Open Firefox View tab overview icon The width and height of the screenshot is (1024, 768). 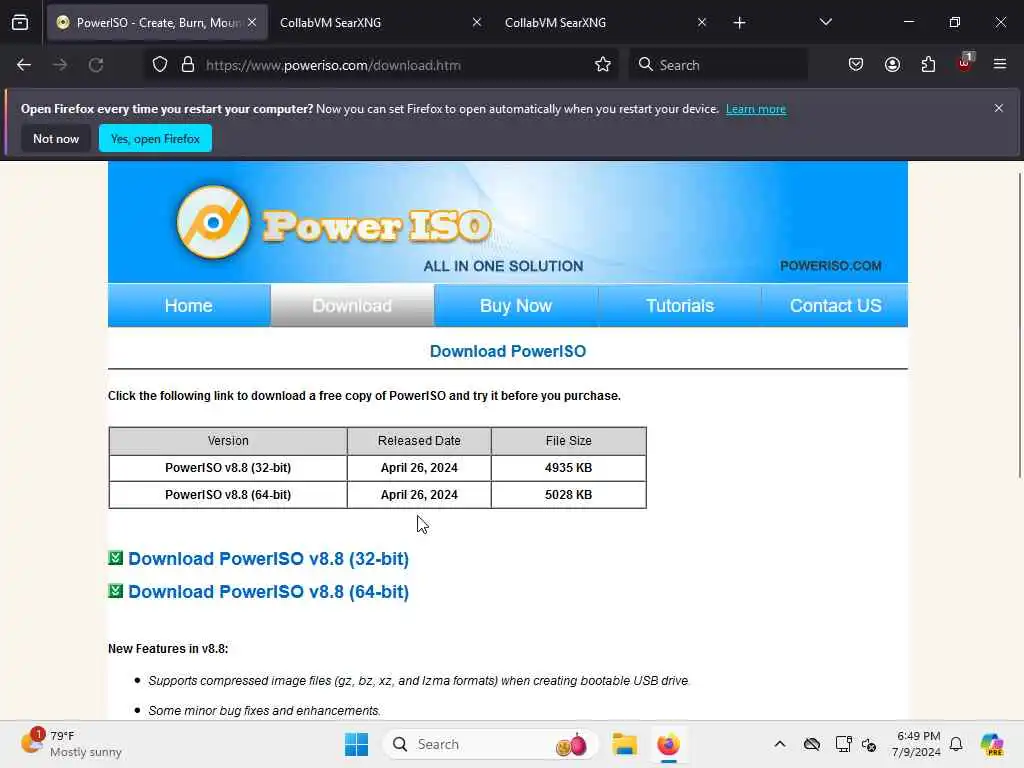[20, 23]
